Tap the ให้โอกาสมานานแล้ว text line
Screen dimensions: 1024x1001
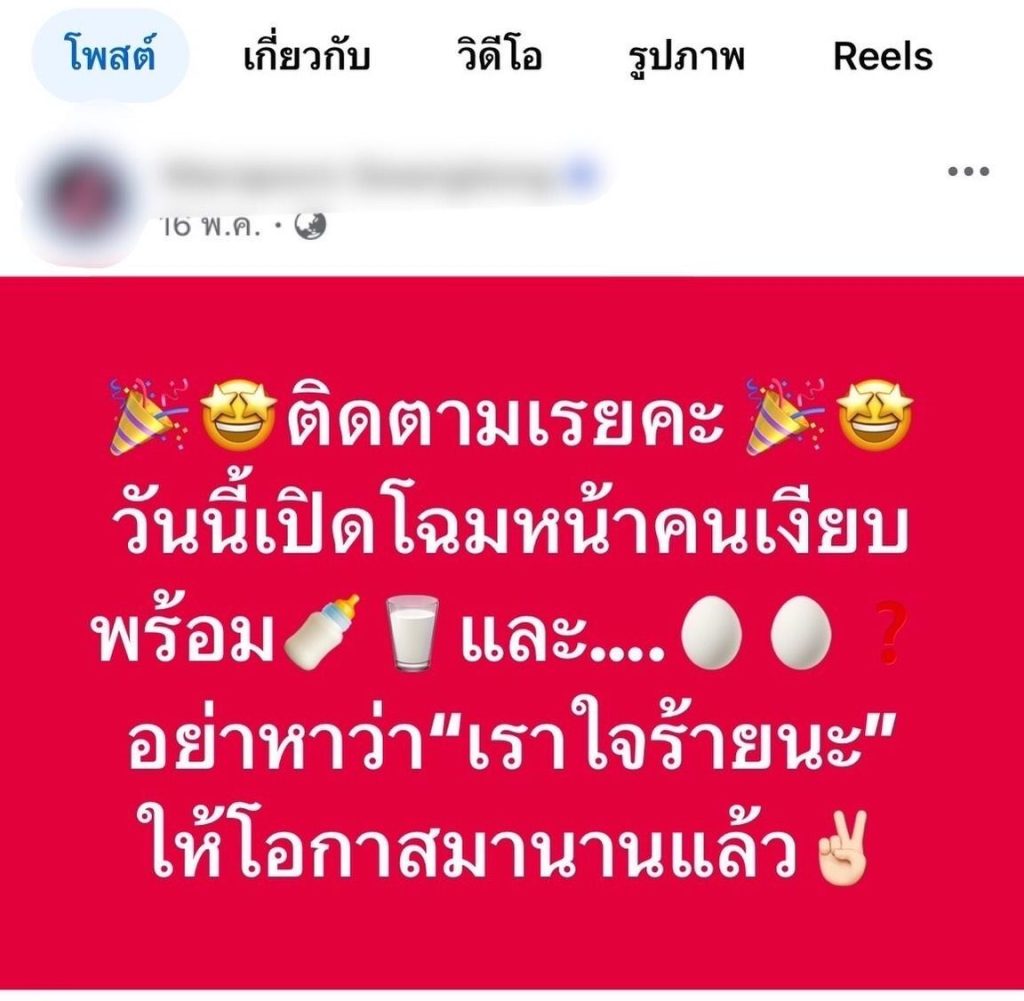[475, 847]
